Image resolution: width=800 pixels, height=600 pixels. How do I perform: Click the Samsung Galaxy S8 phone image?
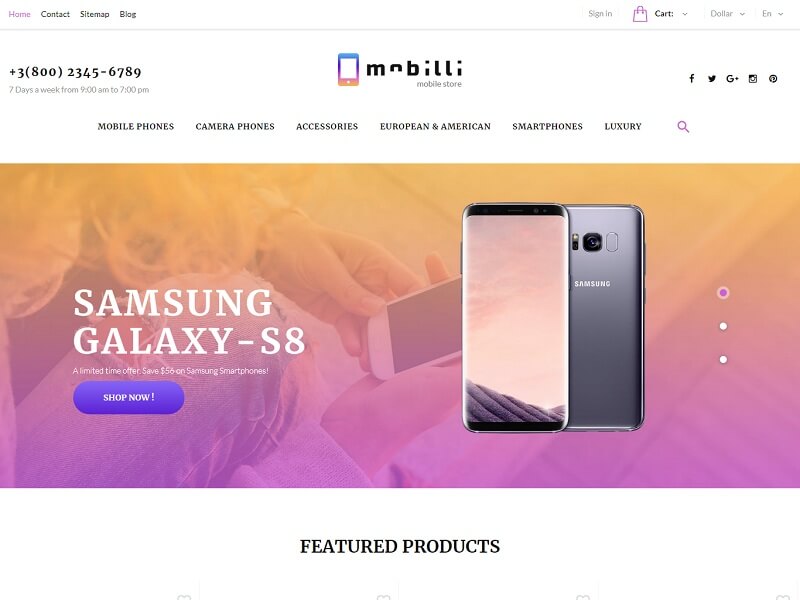tap(553, 317)
